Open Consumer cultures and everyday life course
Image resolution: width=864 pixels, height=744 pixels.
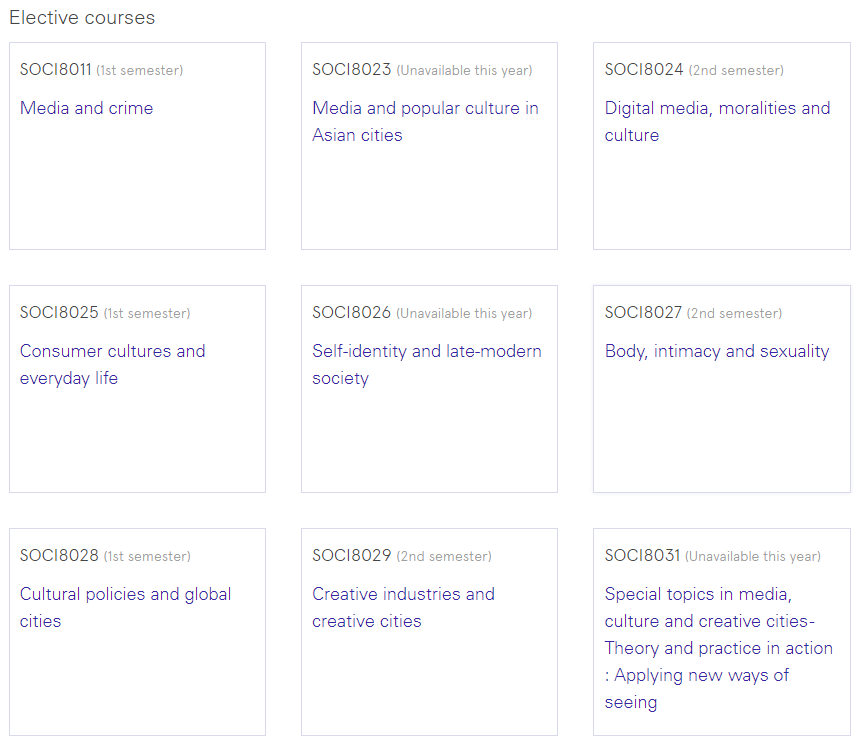coord(112,364)
